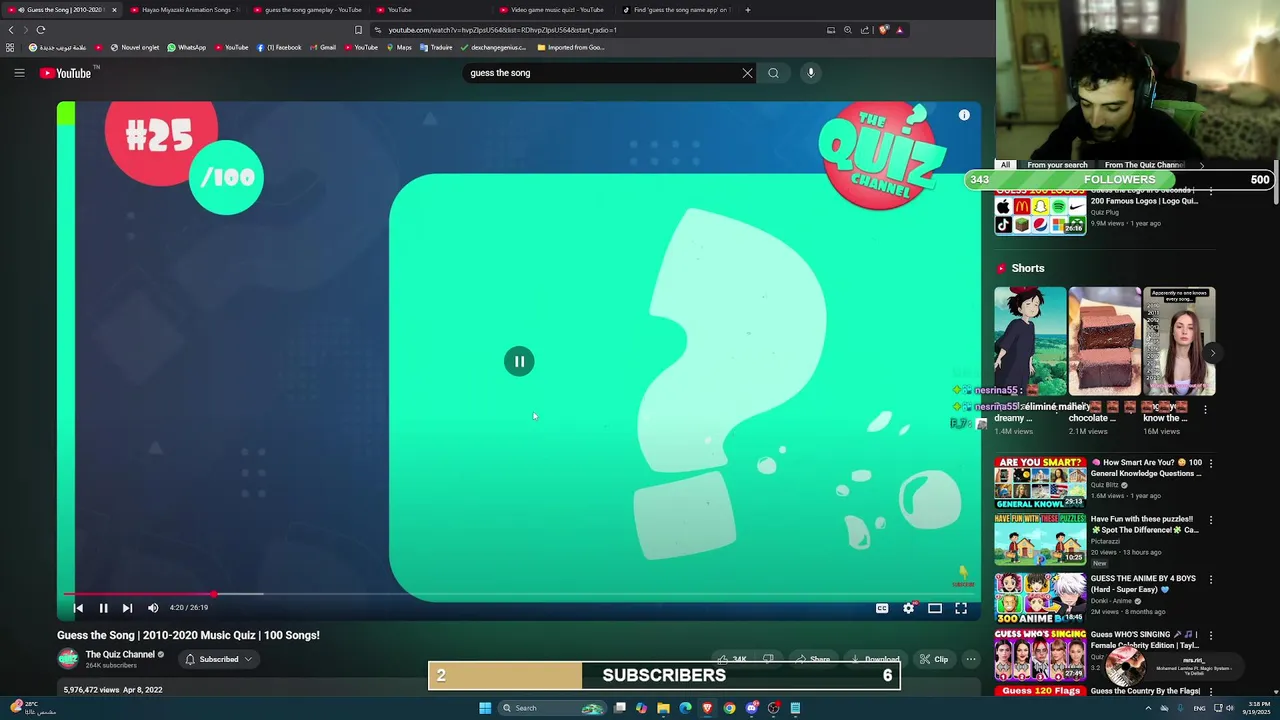Play the Have Fun with these puzzles video
The width and height of the screenshot is (1280, 720).
coord(1040,540)
